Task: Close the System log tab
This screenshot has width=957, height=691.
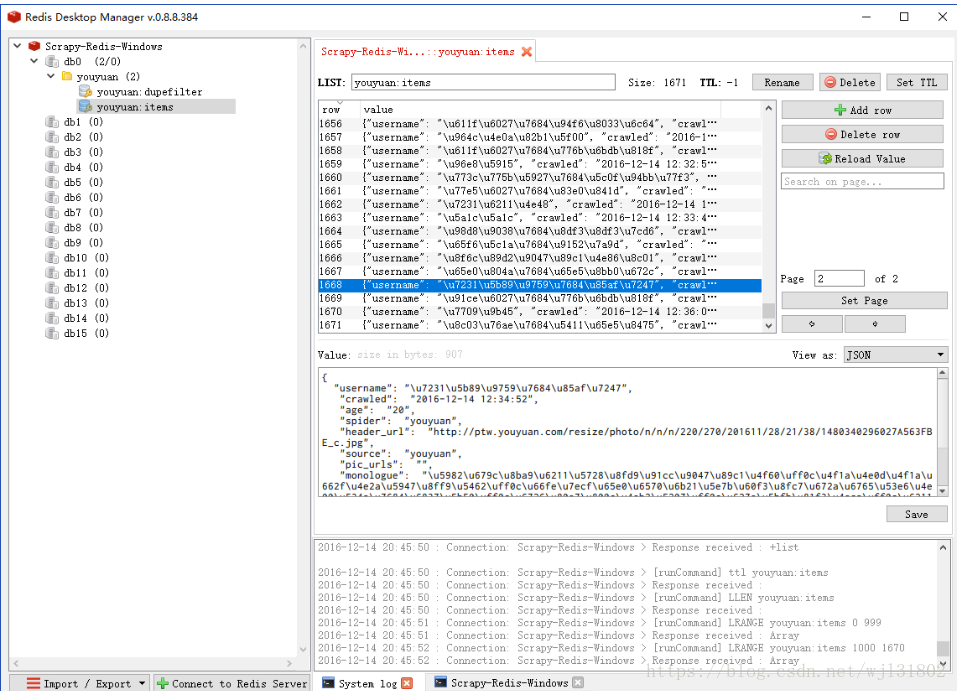Action: 407,683
